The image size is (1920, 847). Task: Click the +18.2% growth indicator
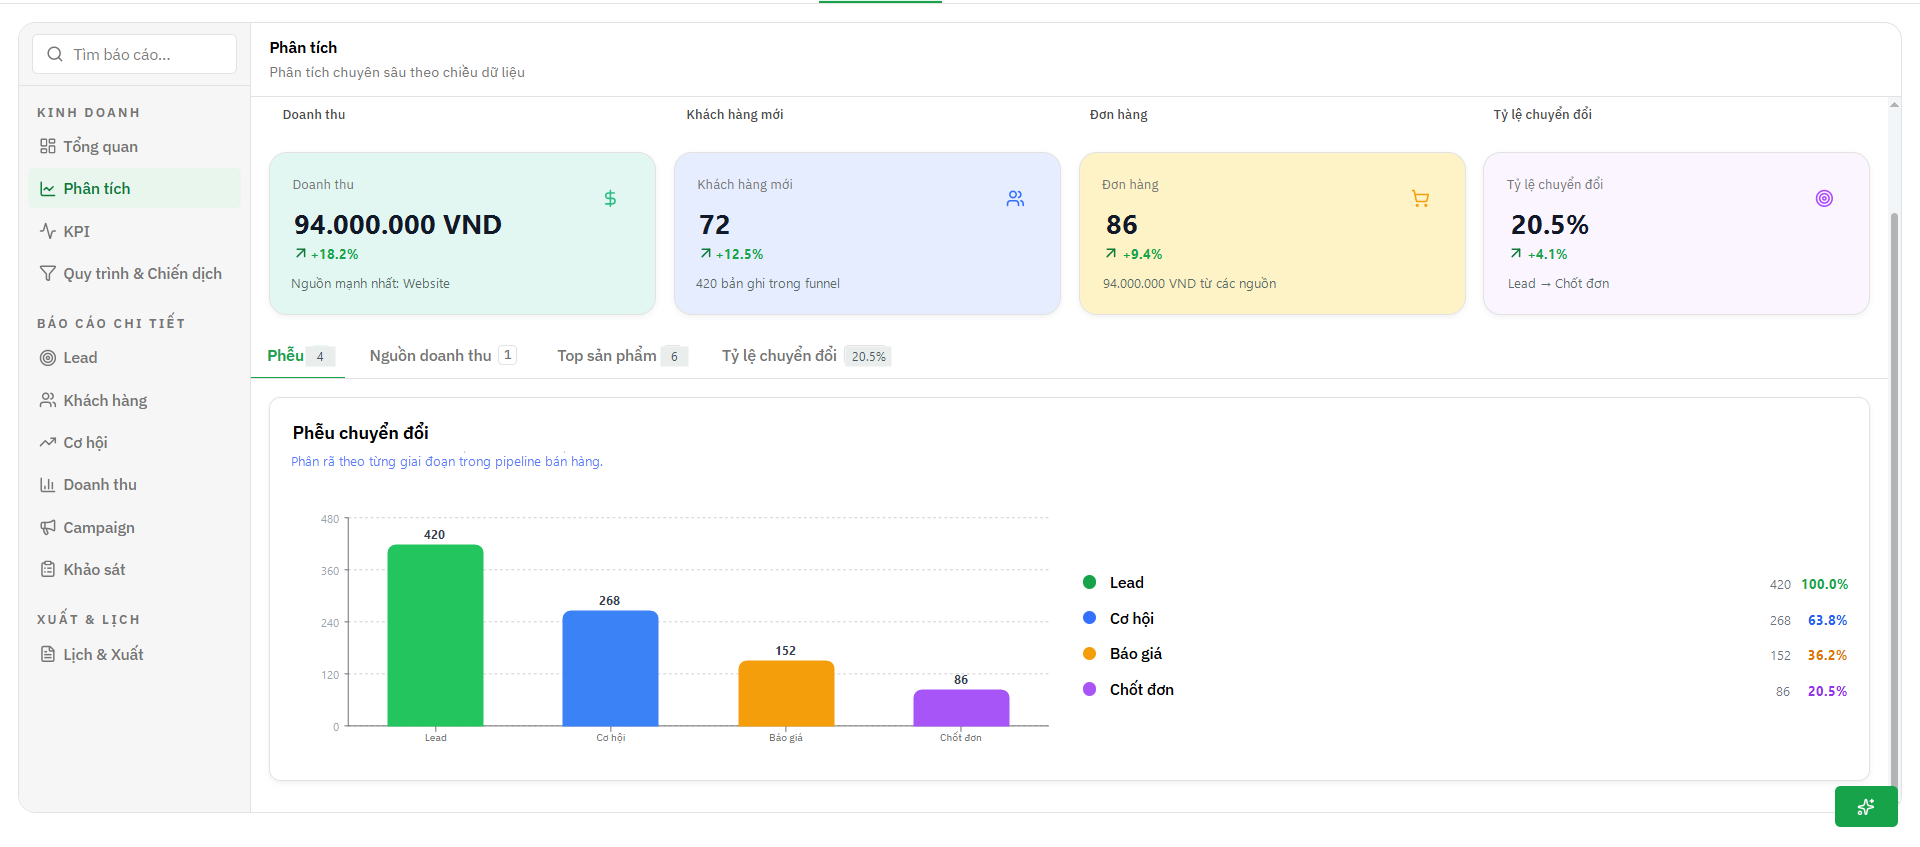327,255
